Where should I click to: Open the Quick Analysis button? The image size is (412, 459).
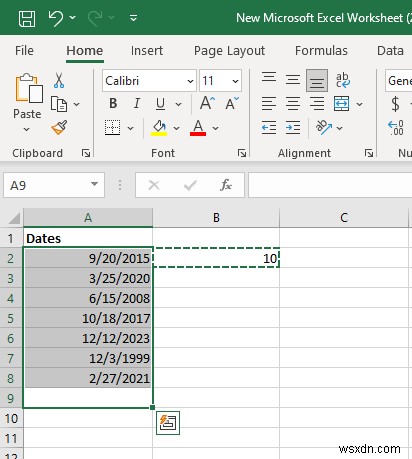[168, 423]
